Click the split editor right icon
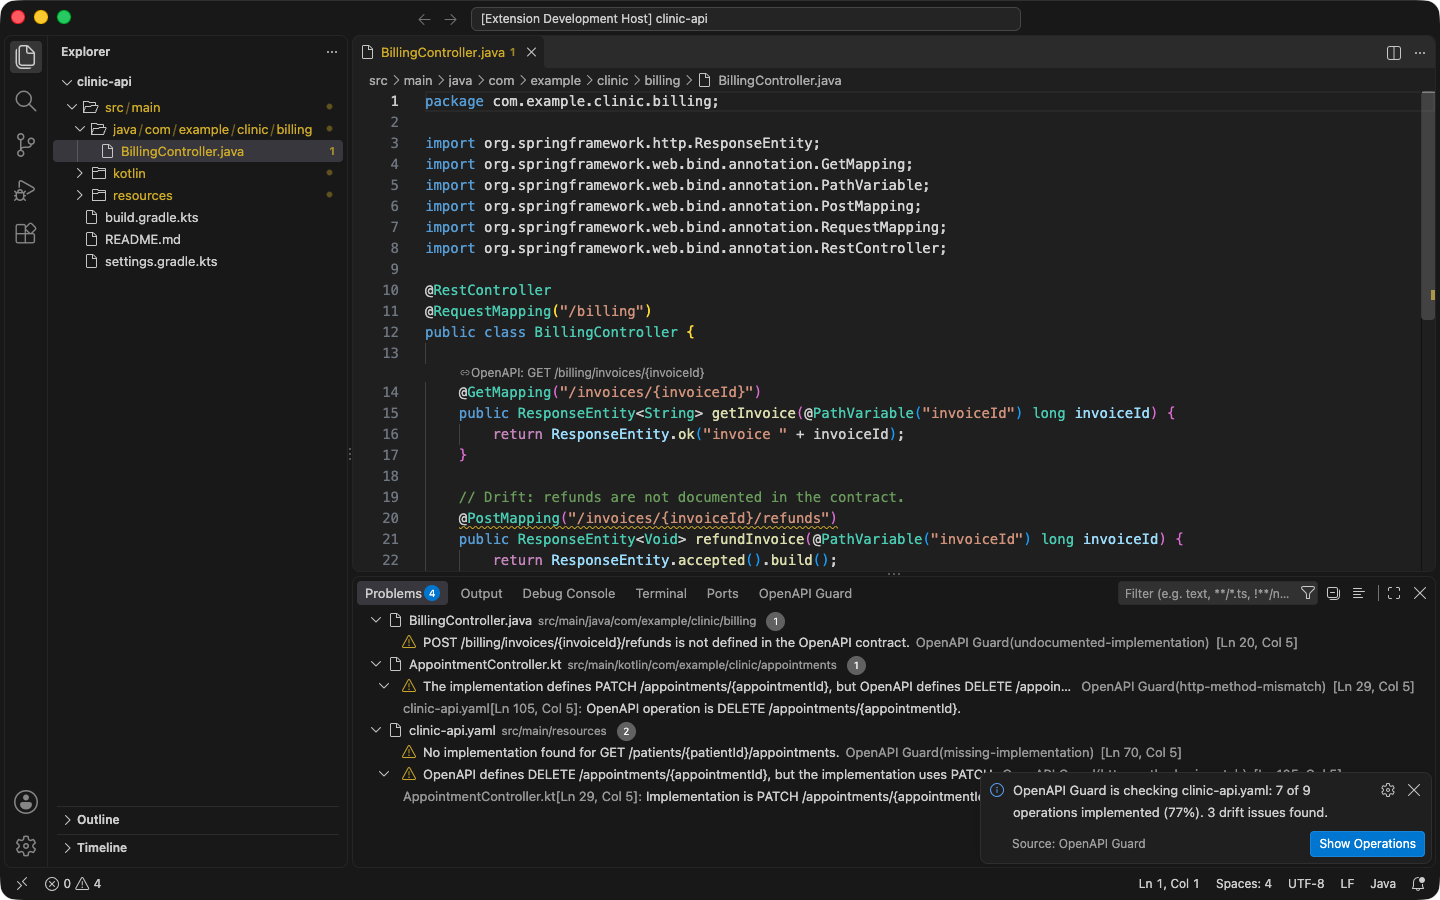Image resolution: width=1440 pixels, height=900 pixels. pos(1394,53)
